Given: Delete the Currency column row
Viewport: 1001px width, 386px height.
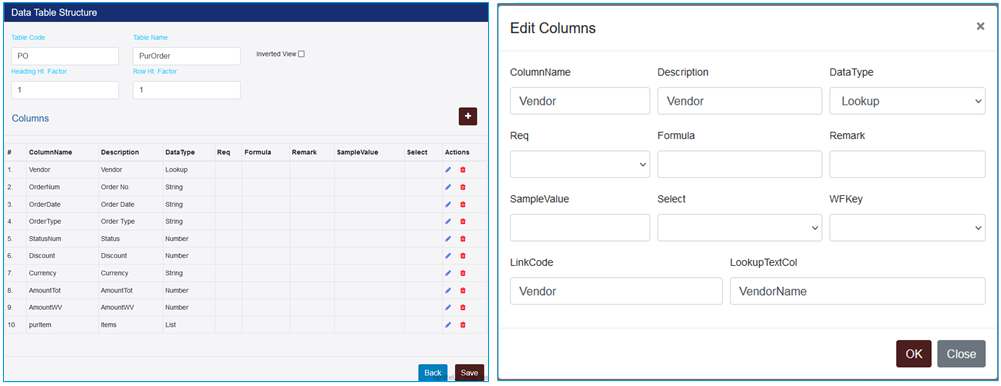Looking at the screenshot, I should tap(463, 272).
